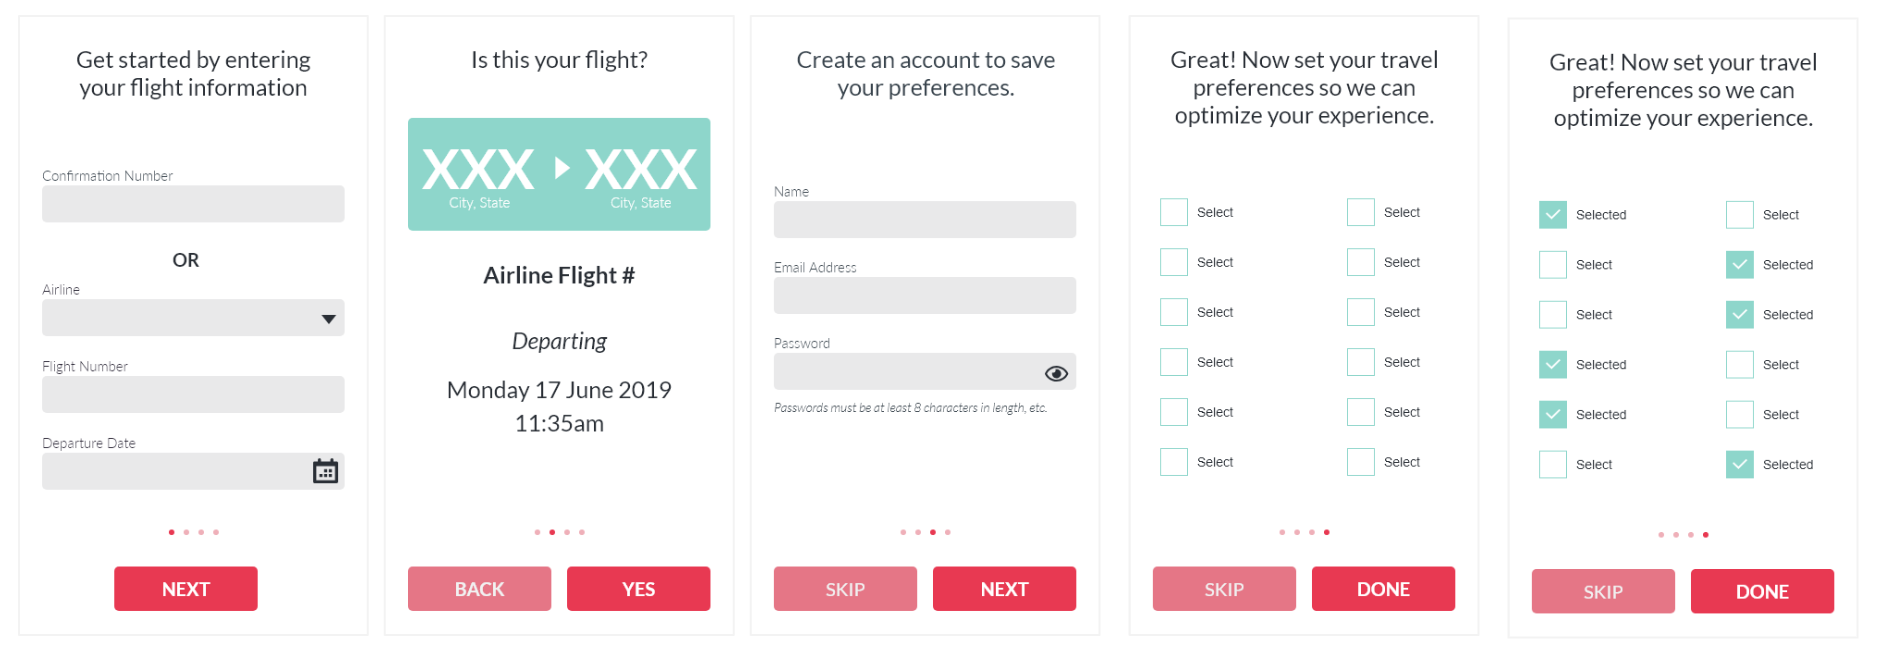Click the active first page dot on the flight information screen
The height and width of the screenshot is (654, 1879).
(172, 532)
